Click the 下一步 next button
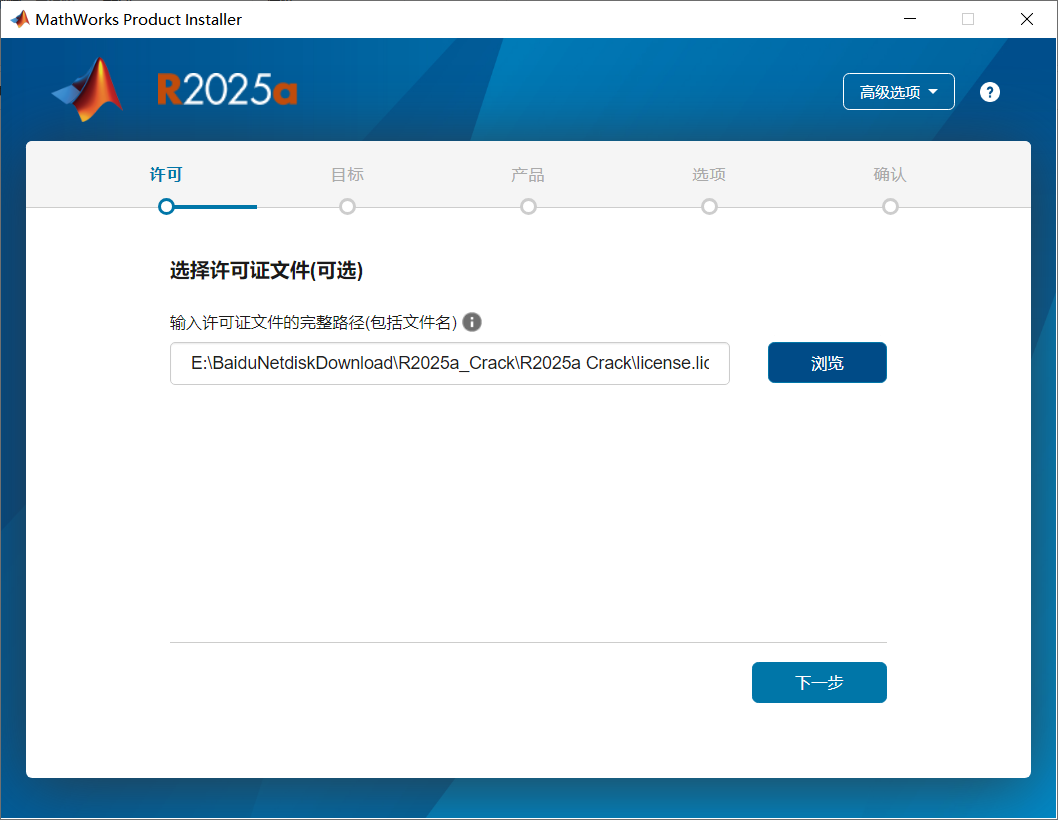The image size is (1058, 820). click(x=819, y=682)
